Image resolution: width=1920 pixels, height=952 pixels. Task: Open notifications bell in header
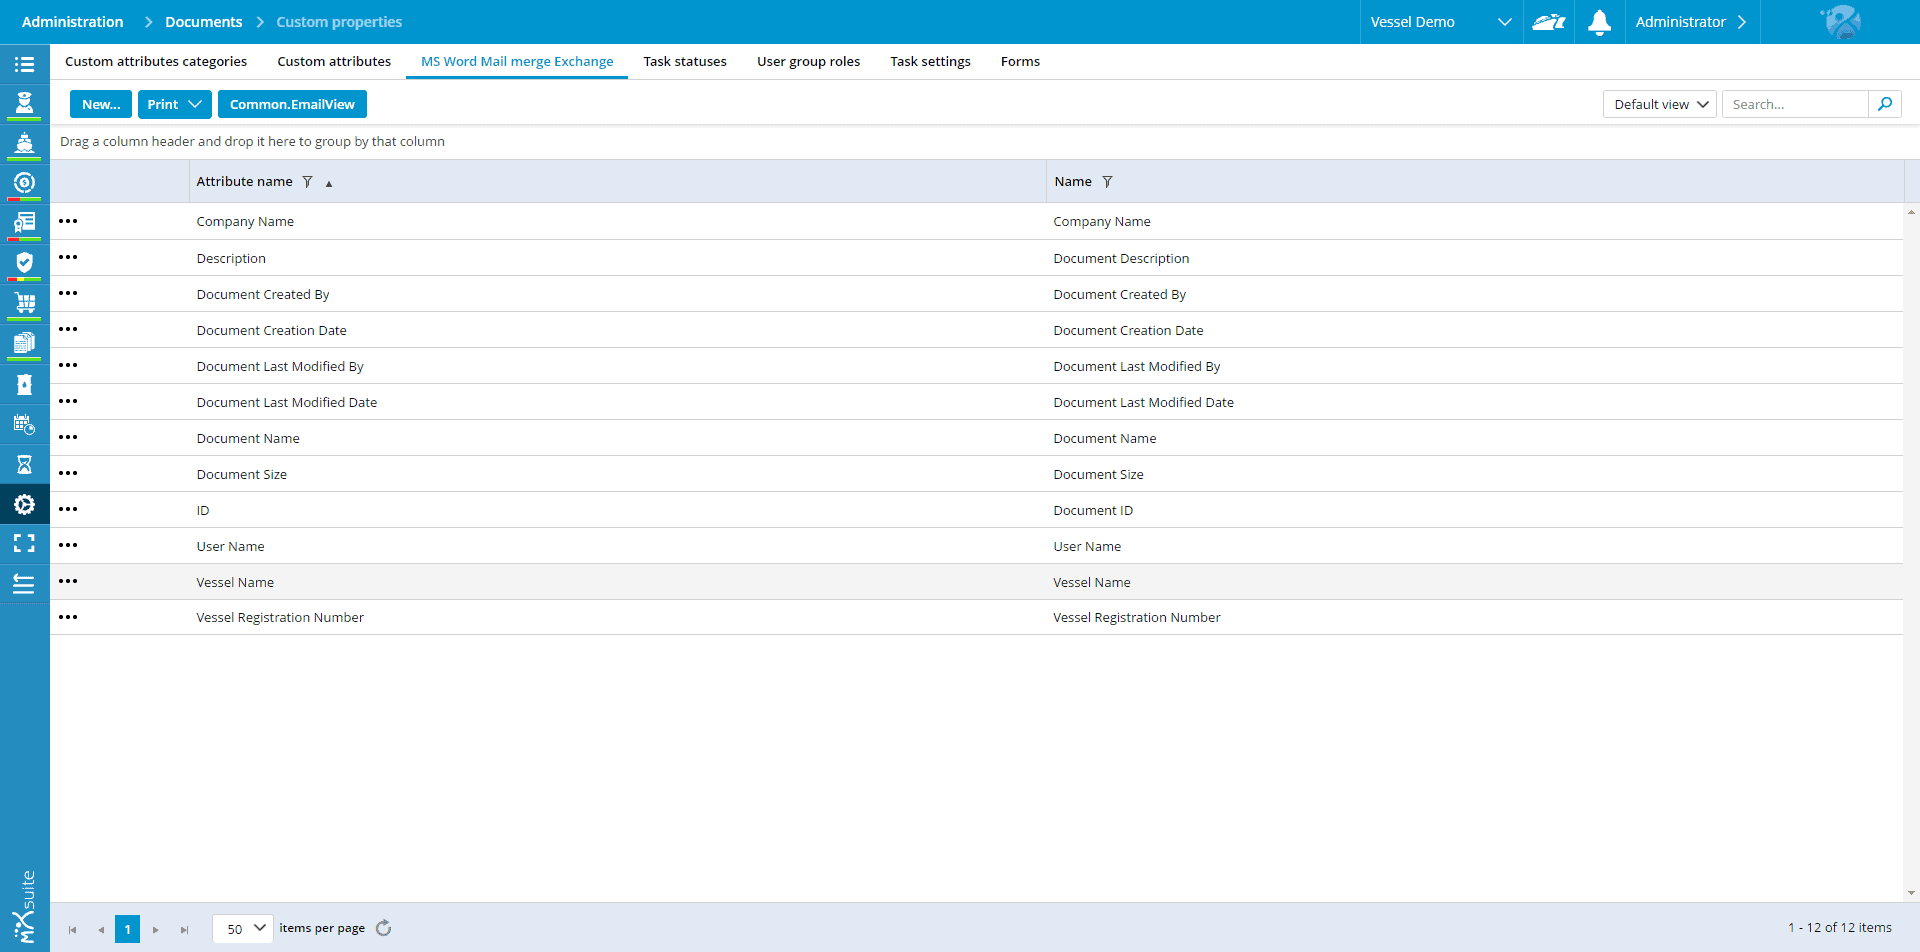[x=1599, y=22]
